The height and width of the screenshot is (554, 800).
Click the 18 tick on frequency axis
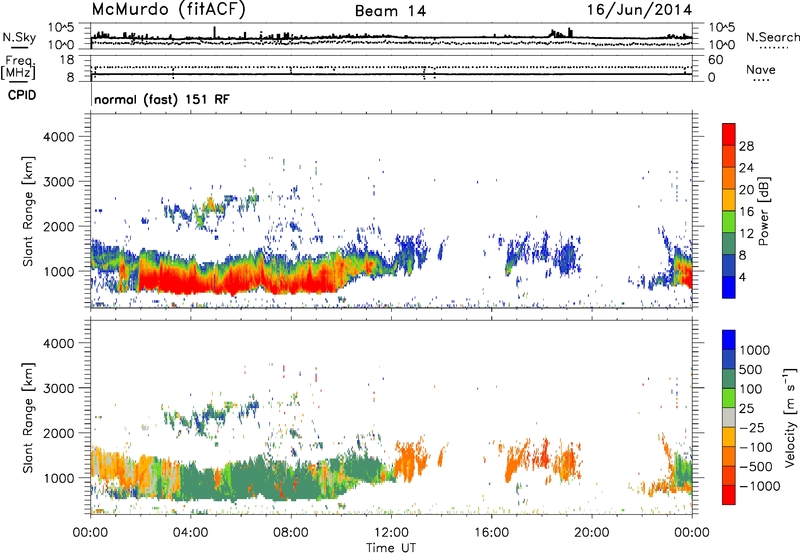[67, 60]
